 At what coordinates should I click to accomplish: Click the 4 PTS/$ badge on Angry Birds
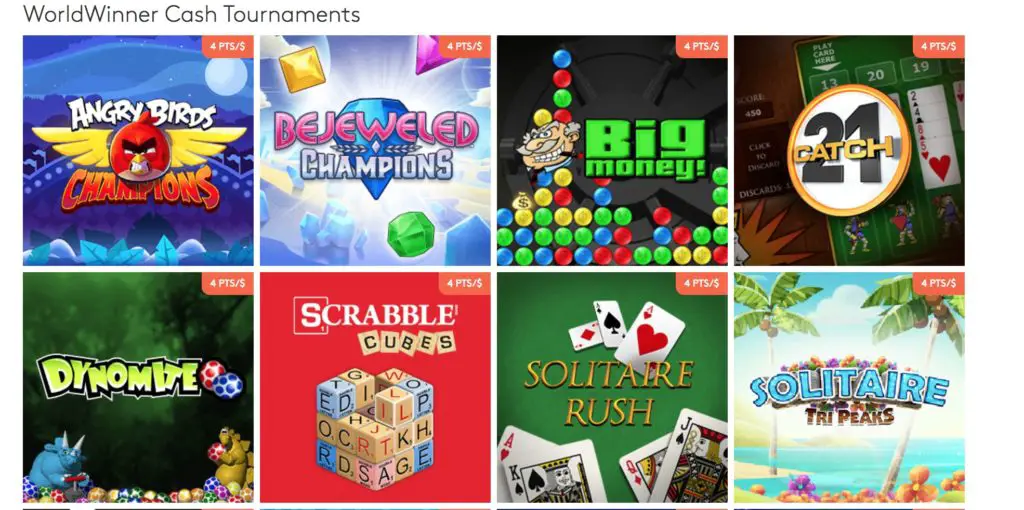click(x=227, y=46)
